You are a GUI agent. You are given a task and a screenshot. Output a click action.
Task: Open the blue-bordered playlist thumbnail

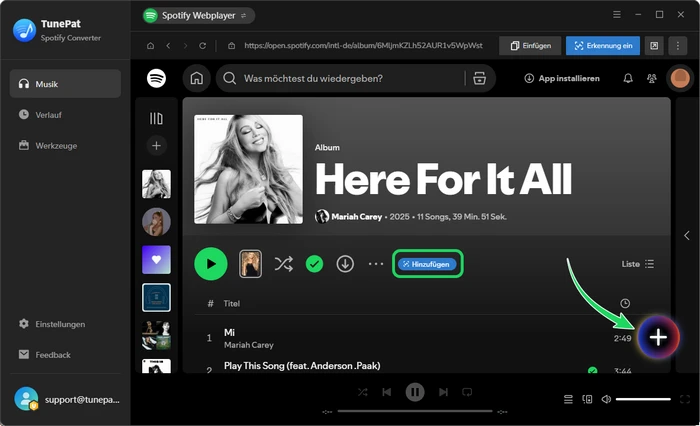point(156,297)
